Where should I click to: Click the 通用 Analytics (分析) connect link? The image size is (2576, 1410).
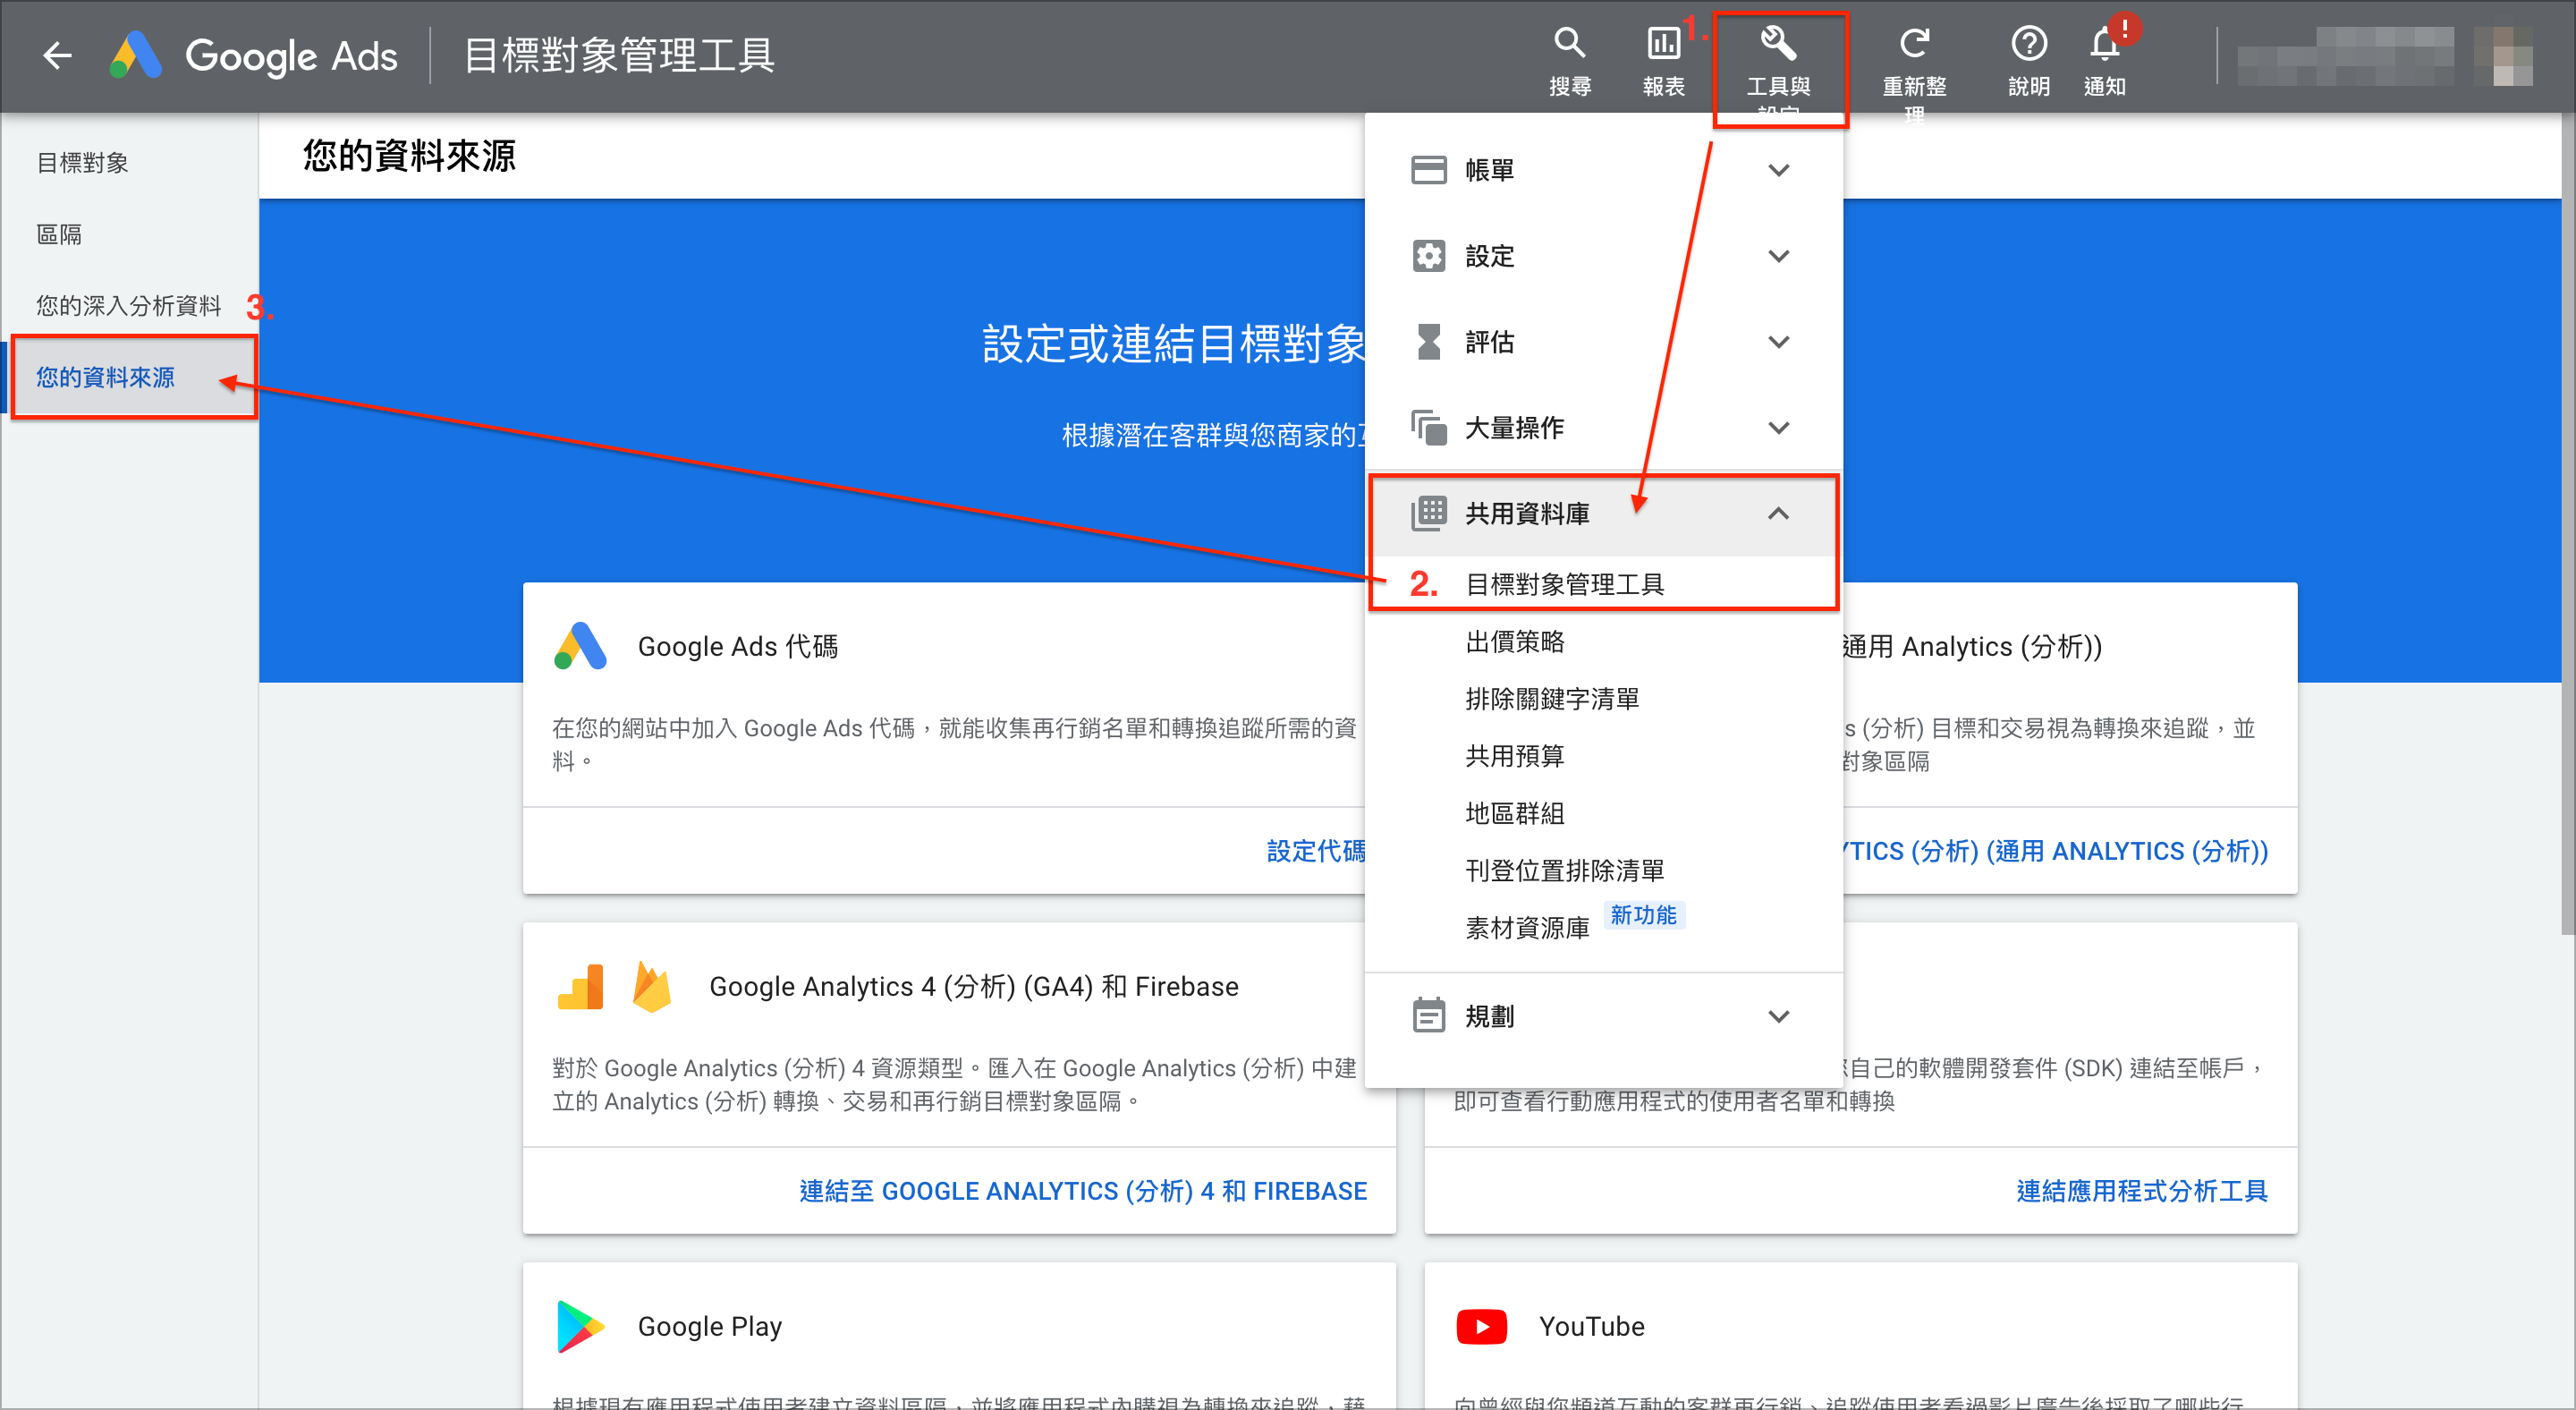pos(2056,851)
